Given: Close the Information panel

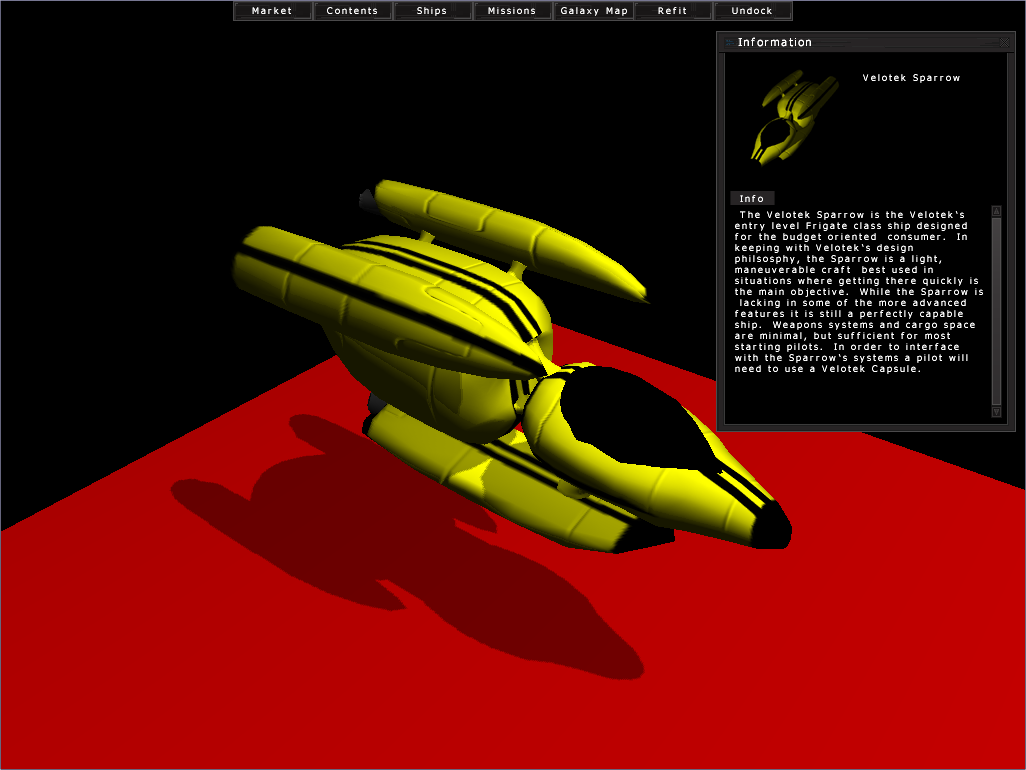Looking at the screenshot, I should 1004,42.
